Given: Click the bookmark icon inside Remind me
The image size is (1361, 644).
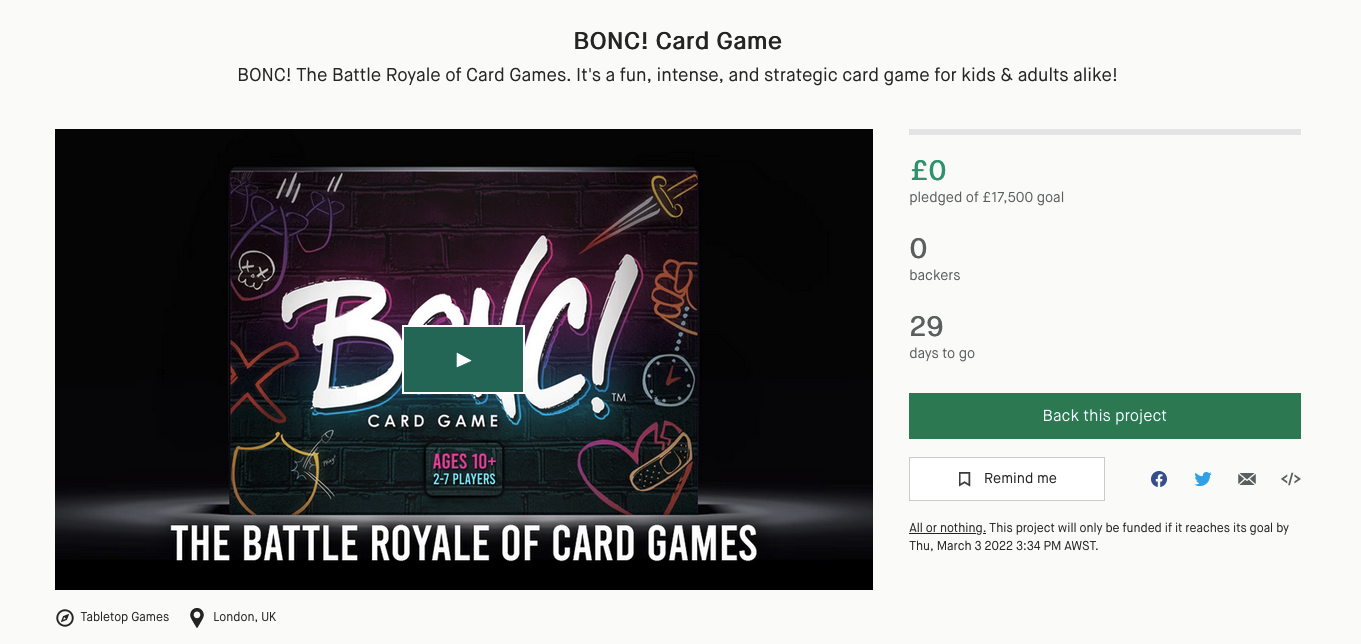Looking at the screenshot, I should point(963,479).
